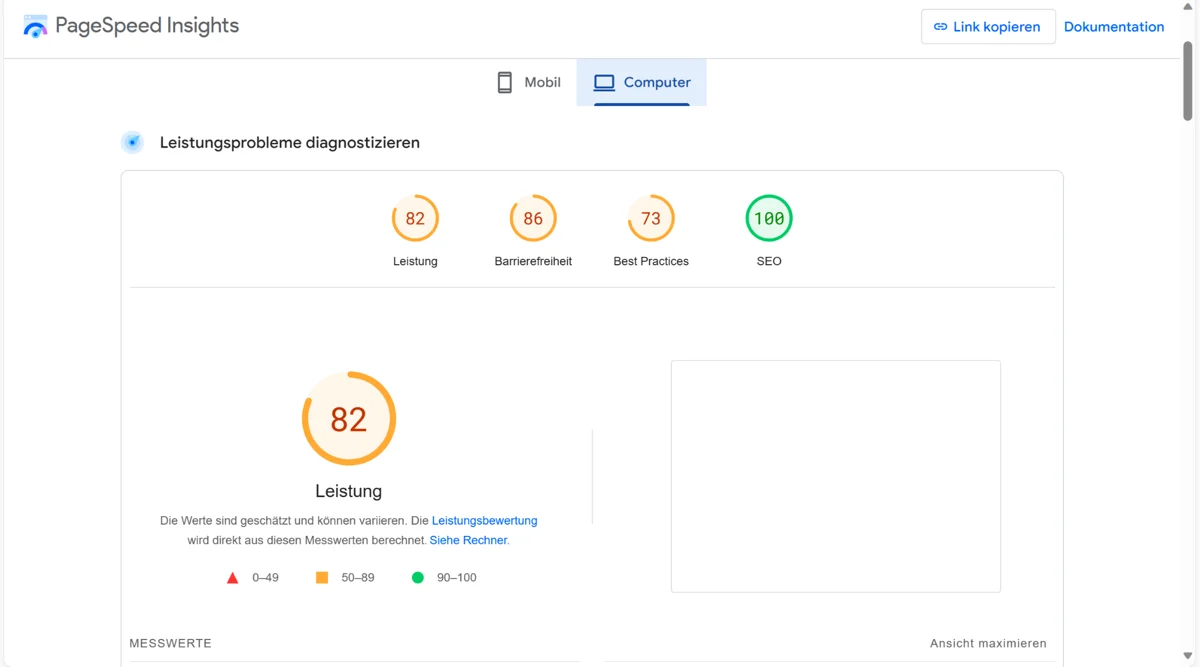Jump to Best Practices score gauge 73
Screen dimensions: 1200x667
pyautogui.click(x=651, y=218)
